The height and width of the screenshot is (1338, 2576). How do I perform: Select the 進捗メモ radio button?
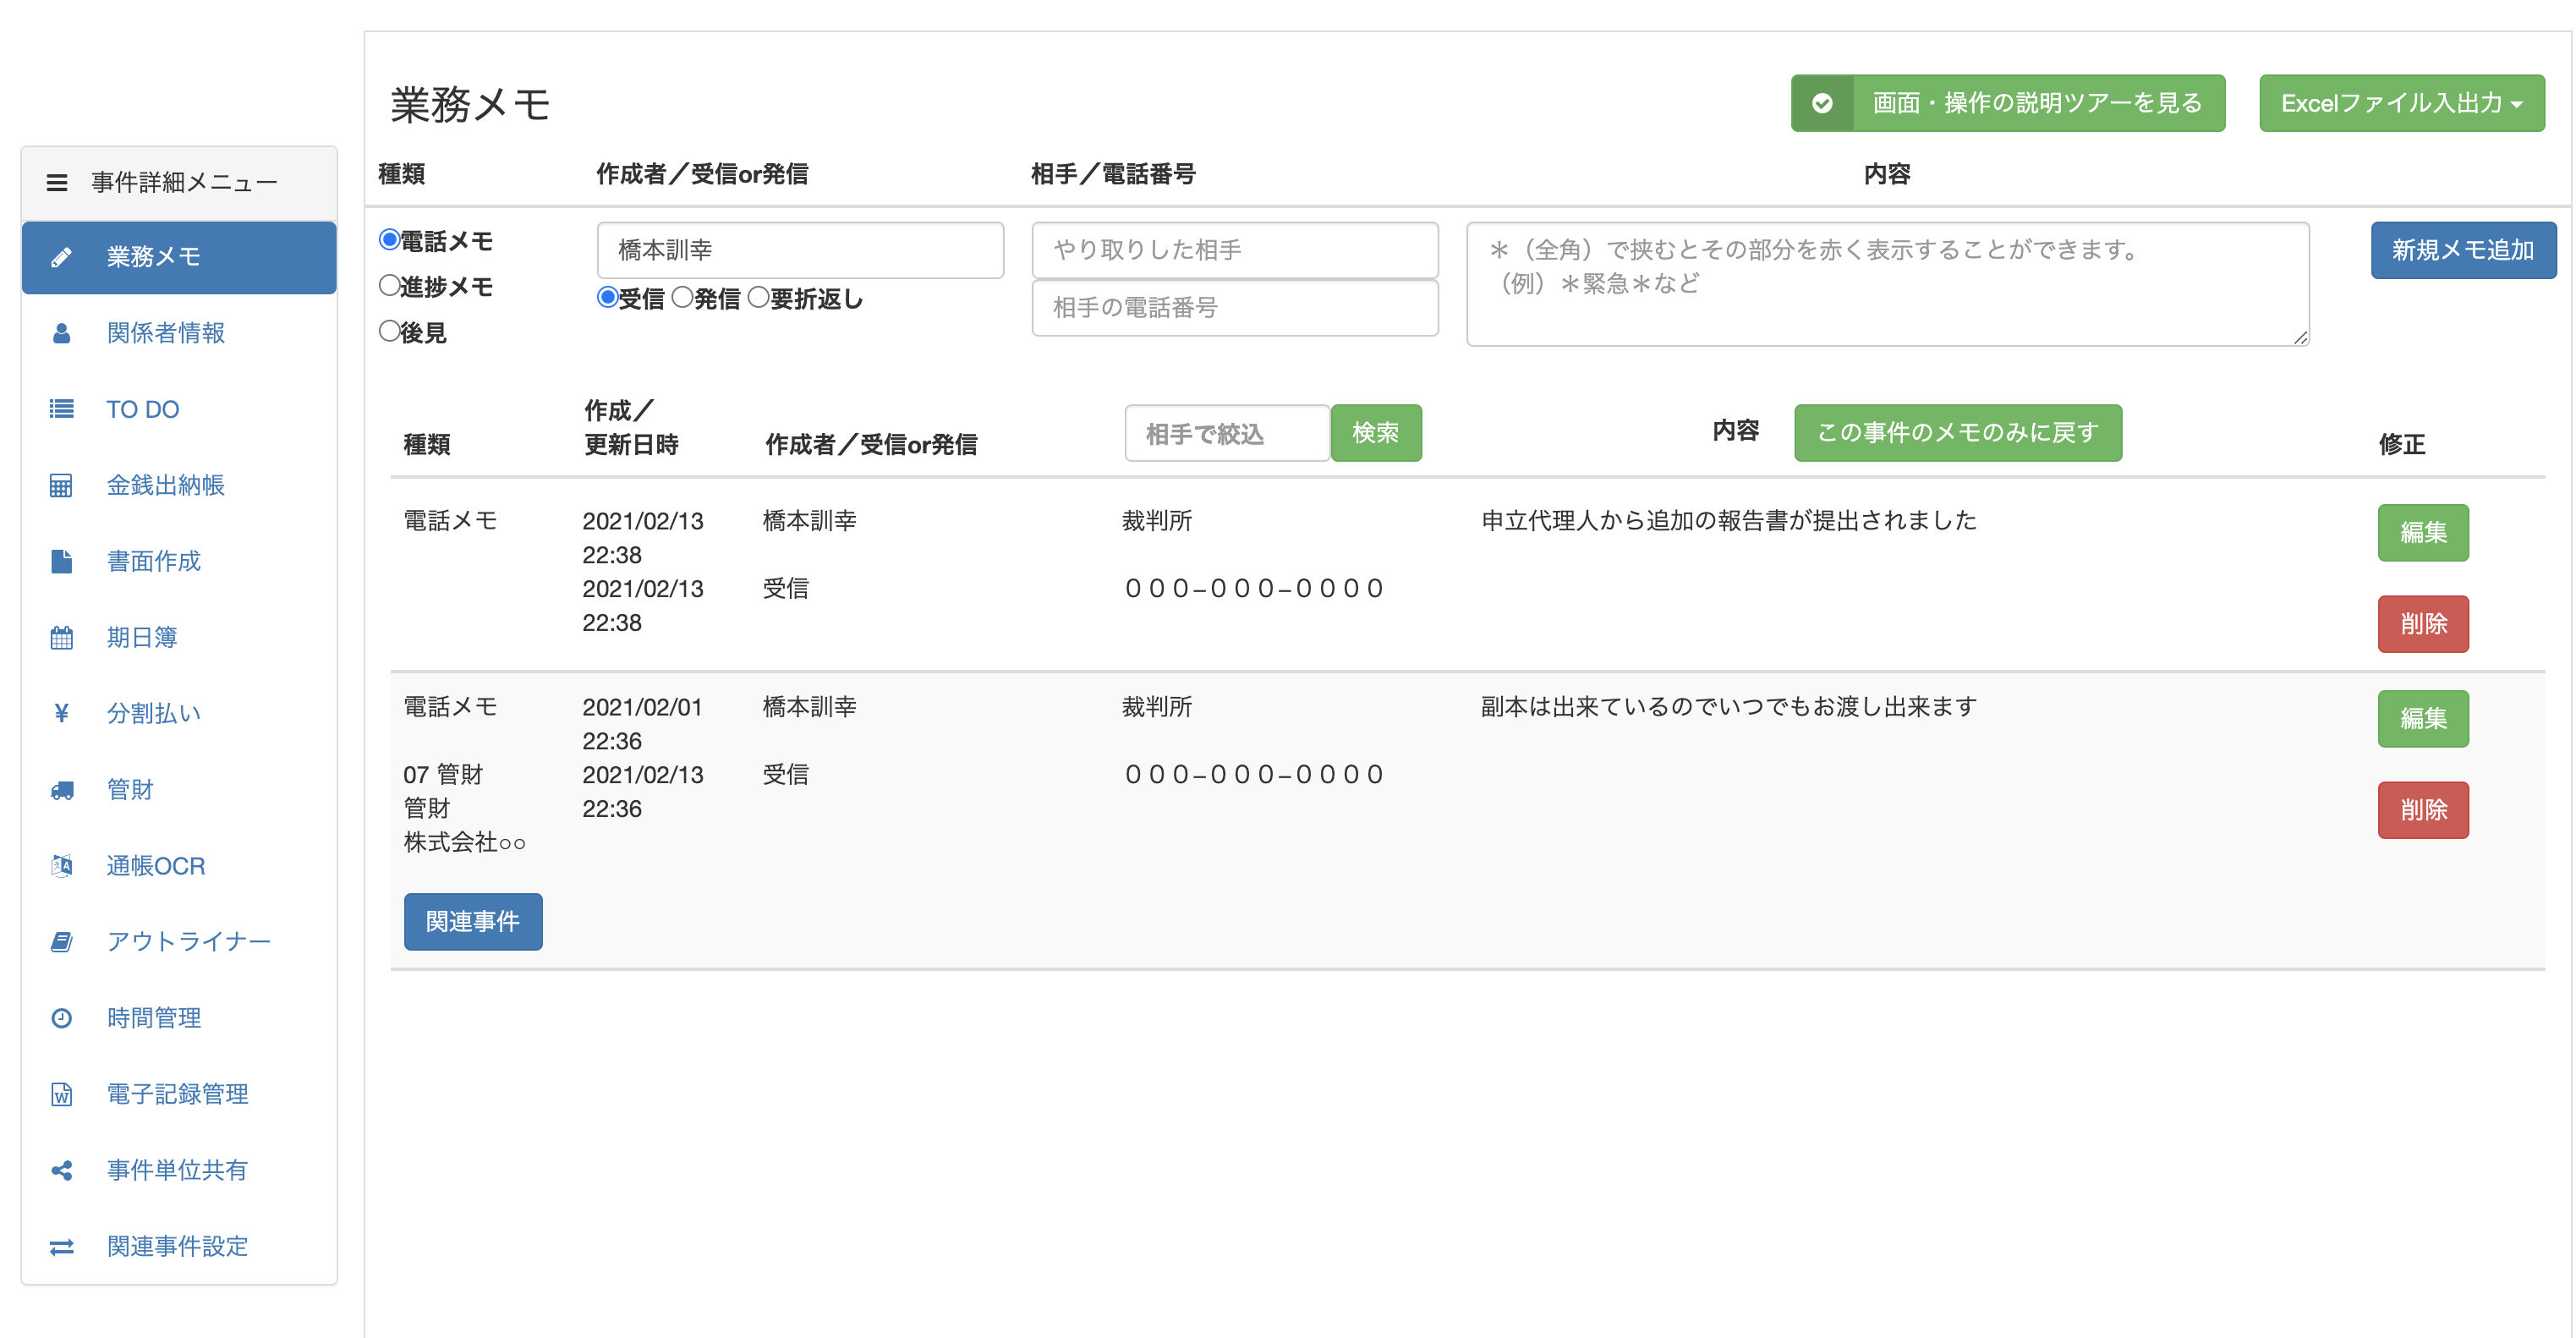point(390,286)
